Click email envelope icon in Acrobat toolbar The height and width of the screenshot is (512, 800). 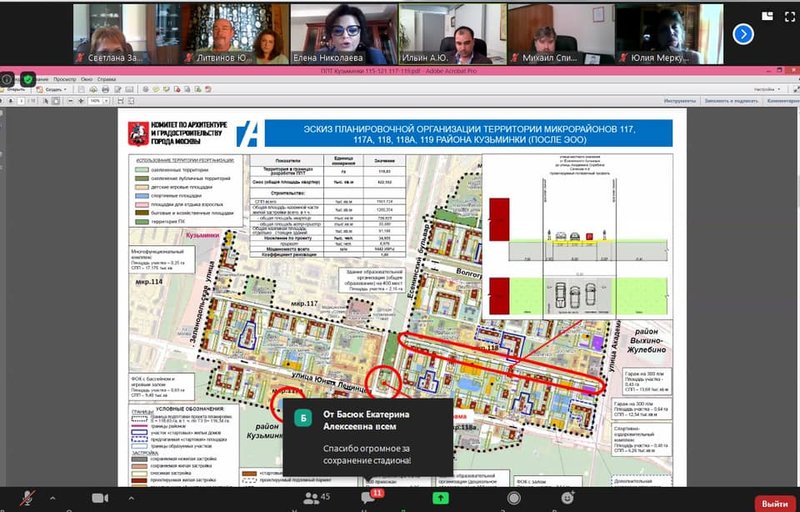[x=129, y=89]
